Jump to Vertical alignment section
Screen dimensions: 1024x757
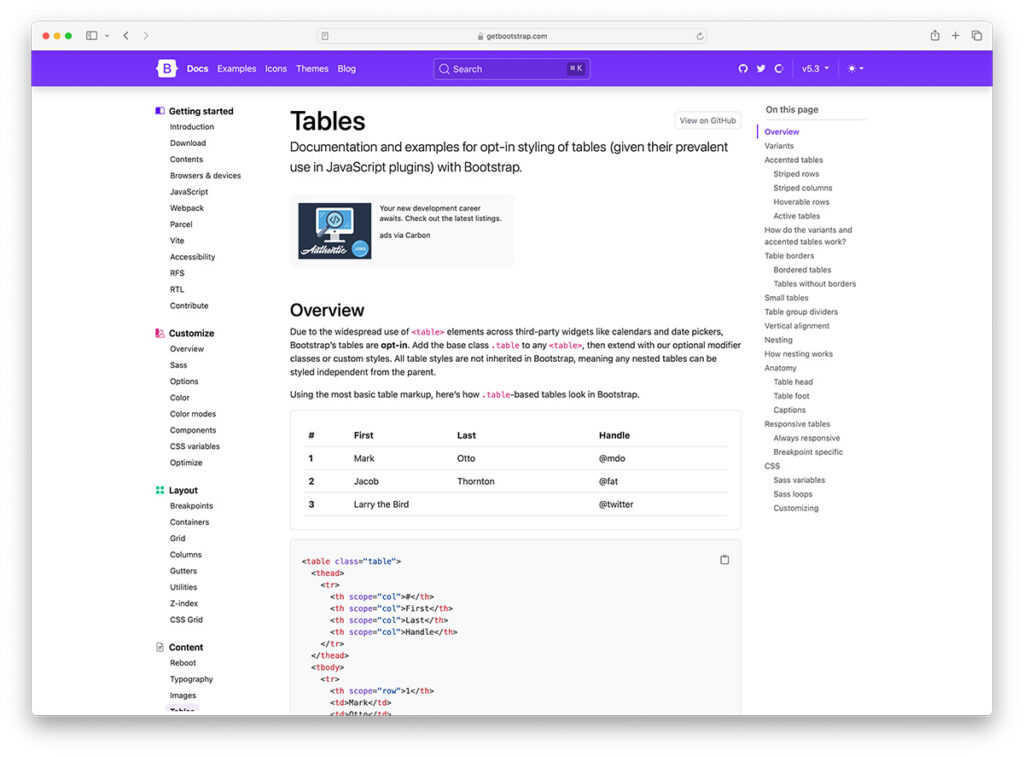[x=797, y=326]
